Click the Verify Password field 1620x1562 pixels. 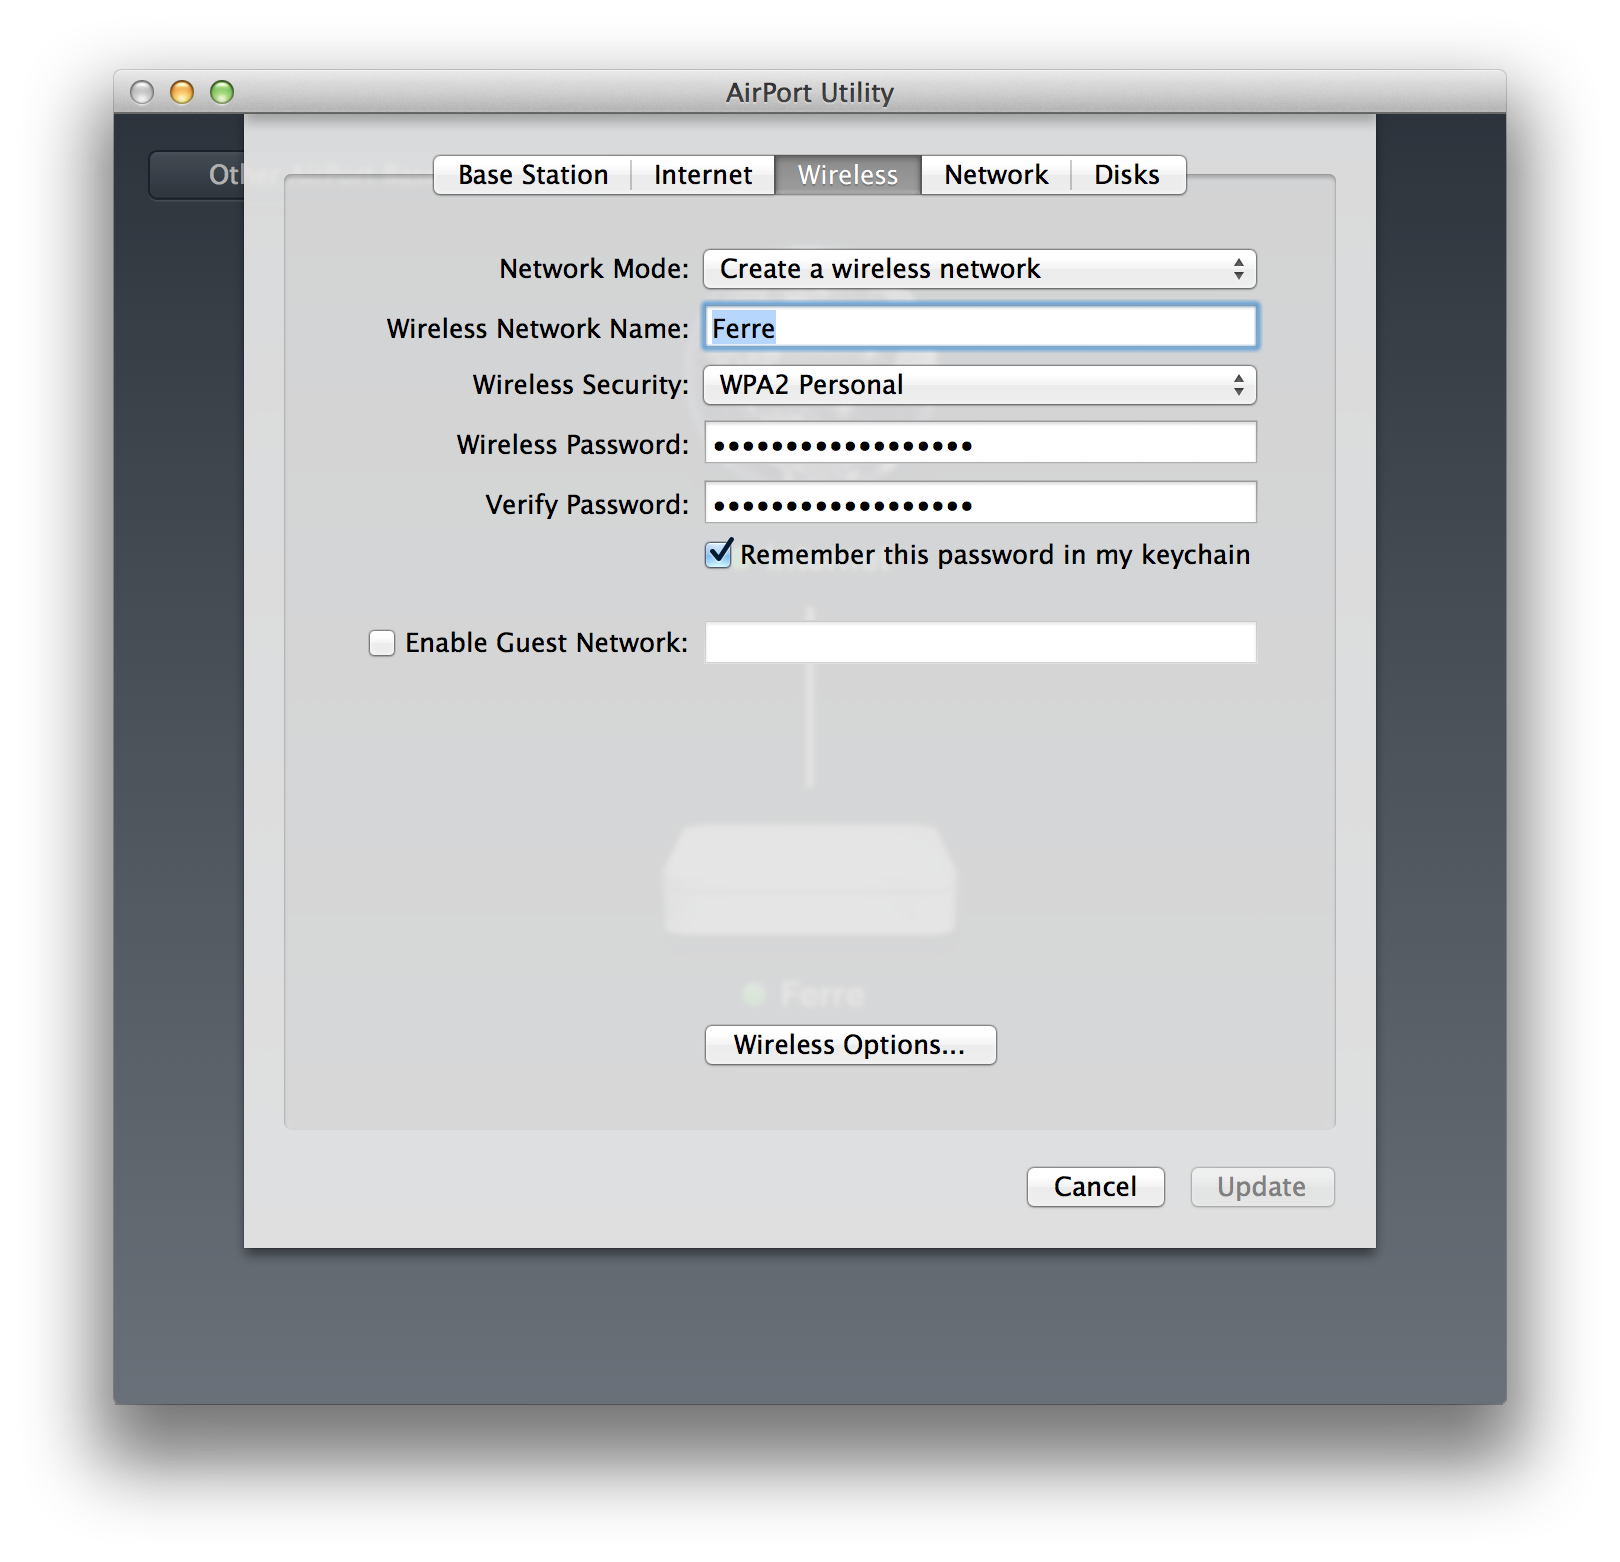[980, 503]
